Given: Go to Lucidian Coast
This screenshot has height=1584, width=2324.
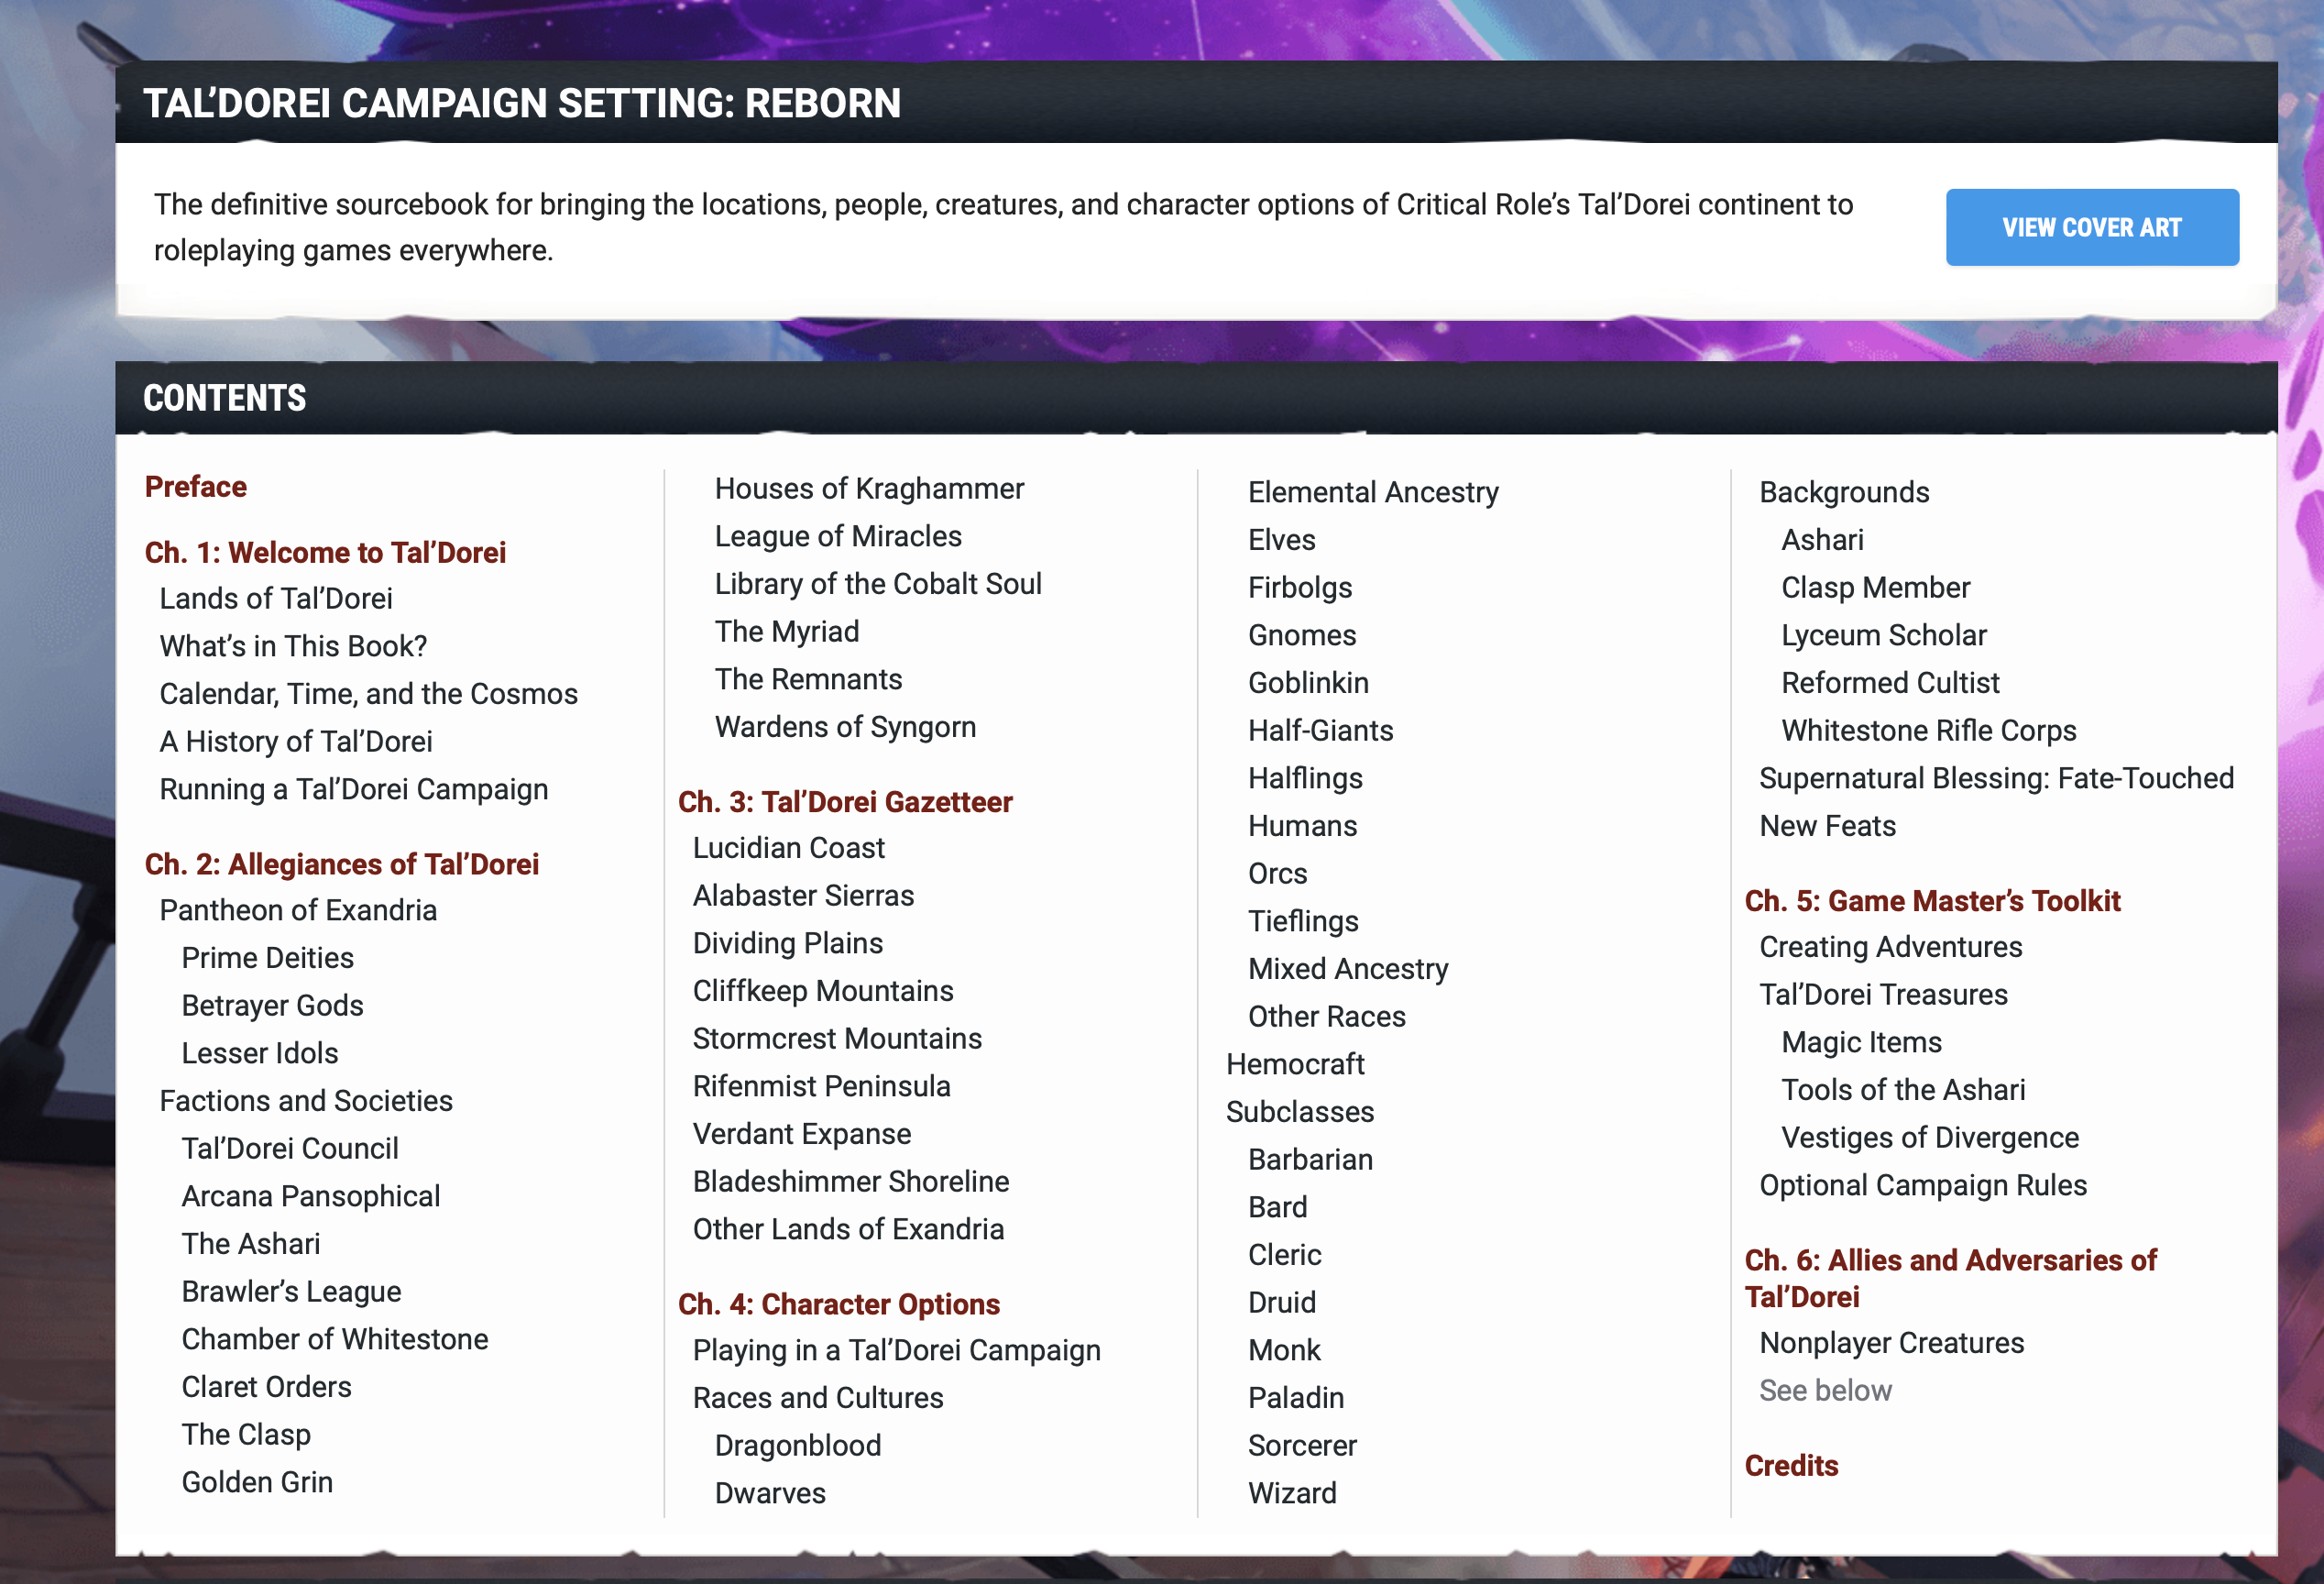Looking at the screenshot, I should [x=789, y=848].
